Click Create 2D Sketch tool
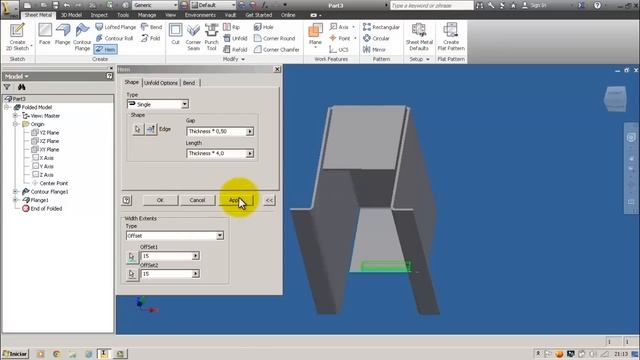640x360 pixels. point(17,37)
